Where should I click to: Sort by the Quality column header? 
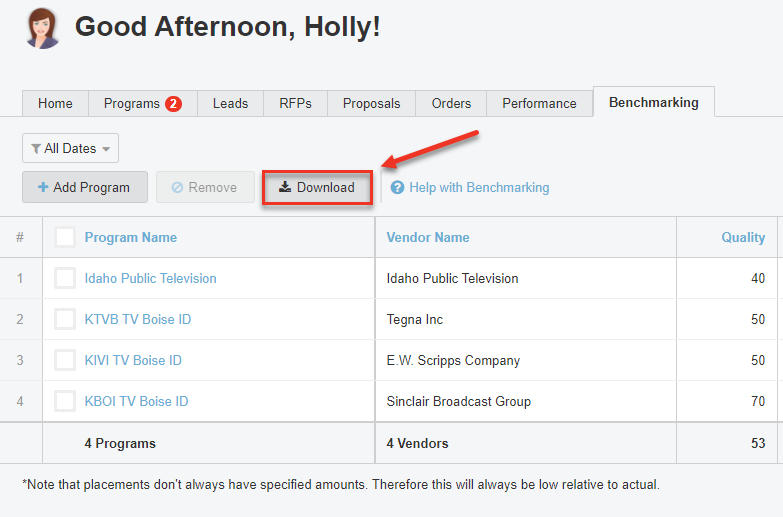pyautogui.click(x=743, y=237)
